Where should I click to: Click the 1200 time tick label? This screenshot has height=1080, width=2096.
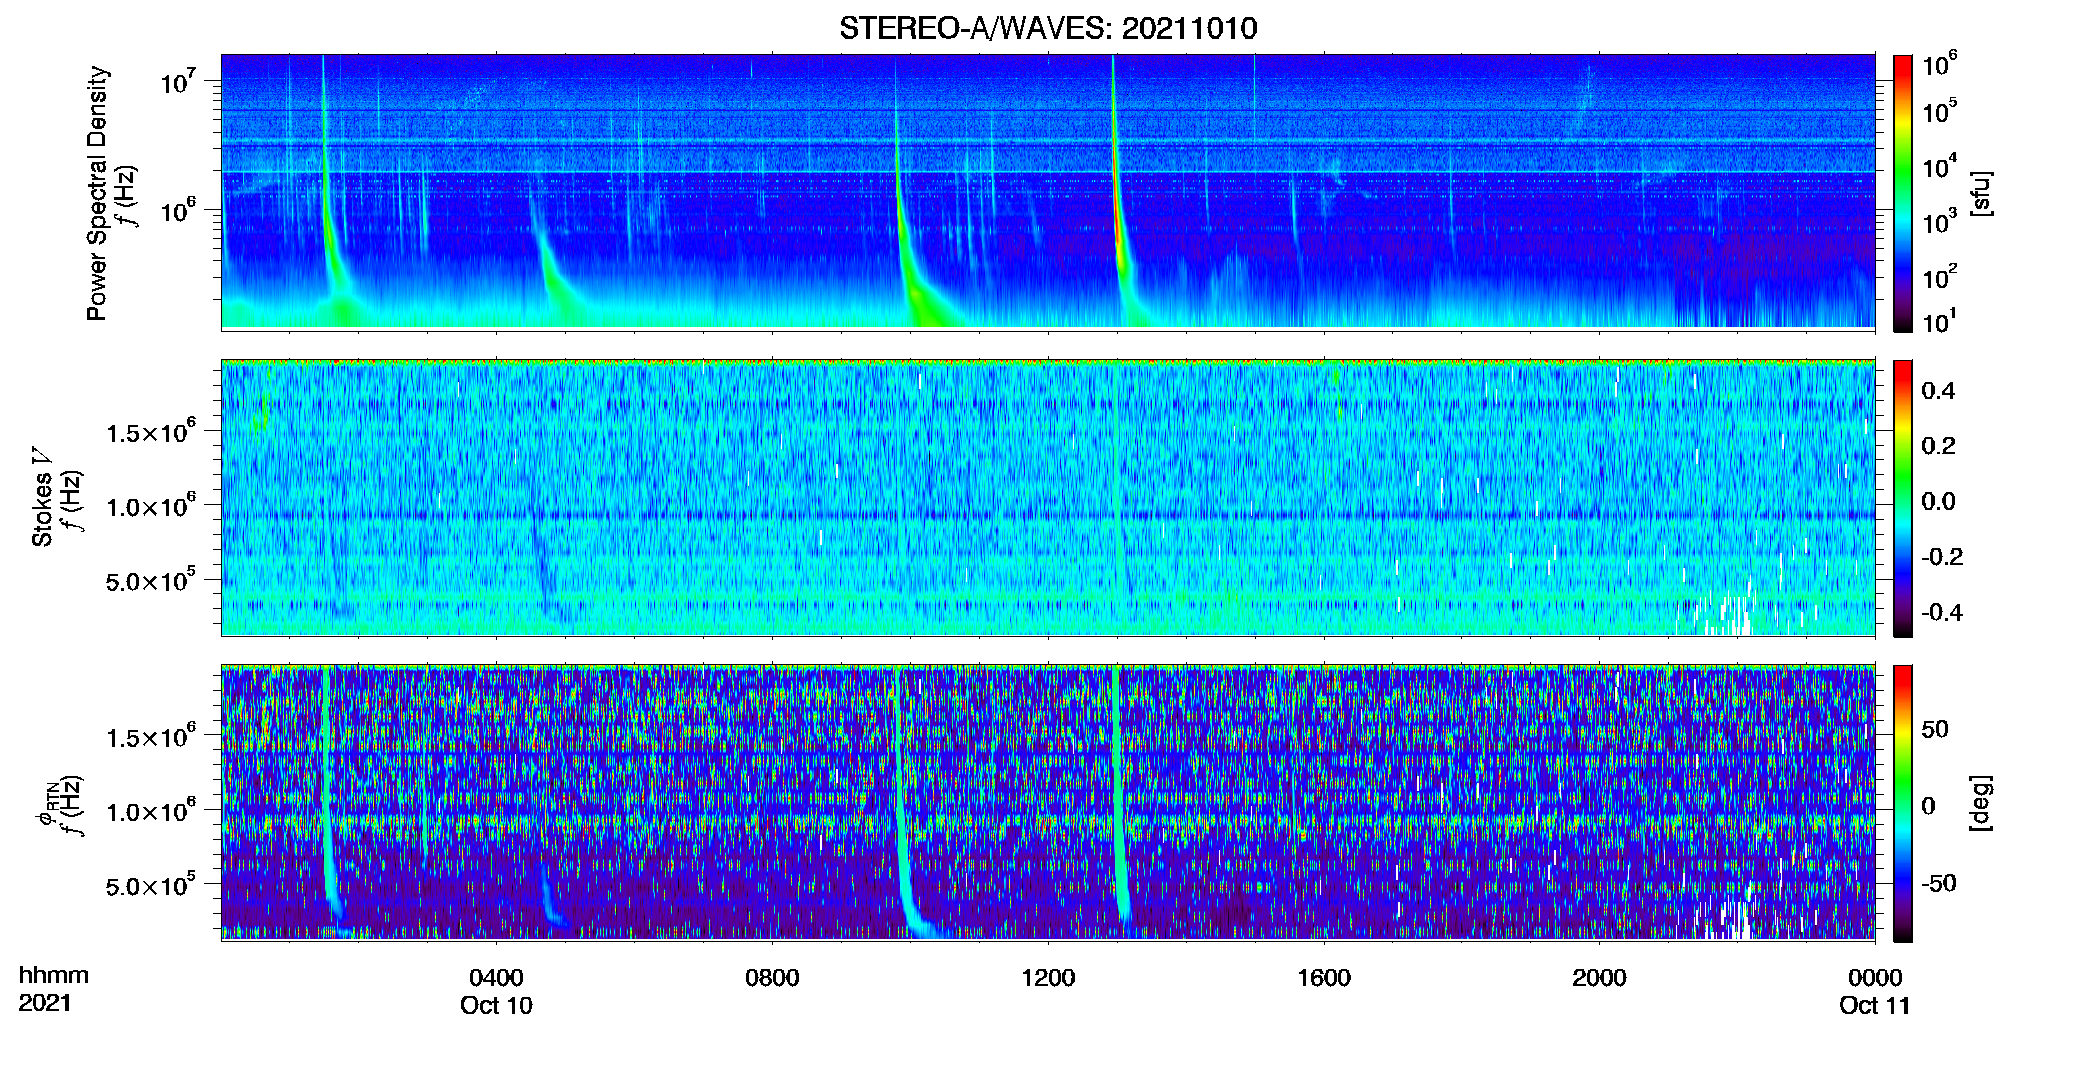[1048, 978]
